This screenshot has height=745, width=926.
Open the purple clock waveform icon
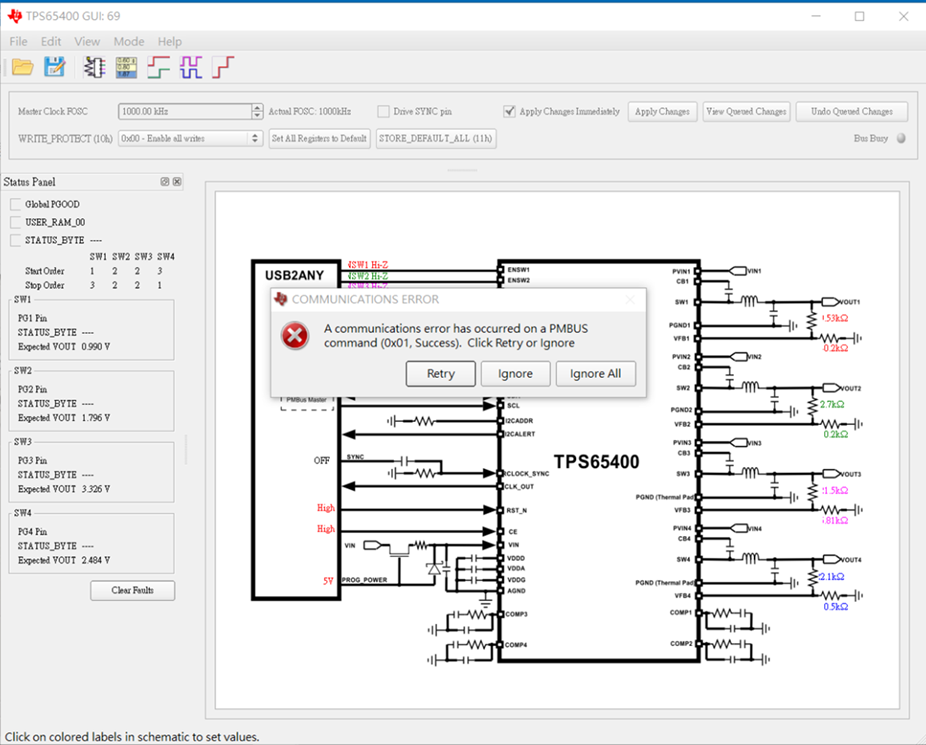click(x=191, y=67)
